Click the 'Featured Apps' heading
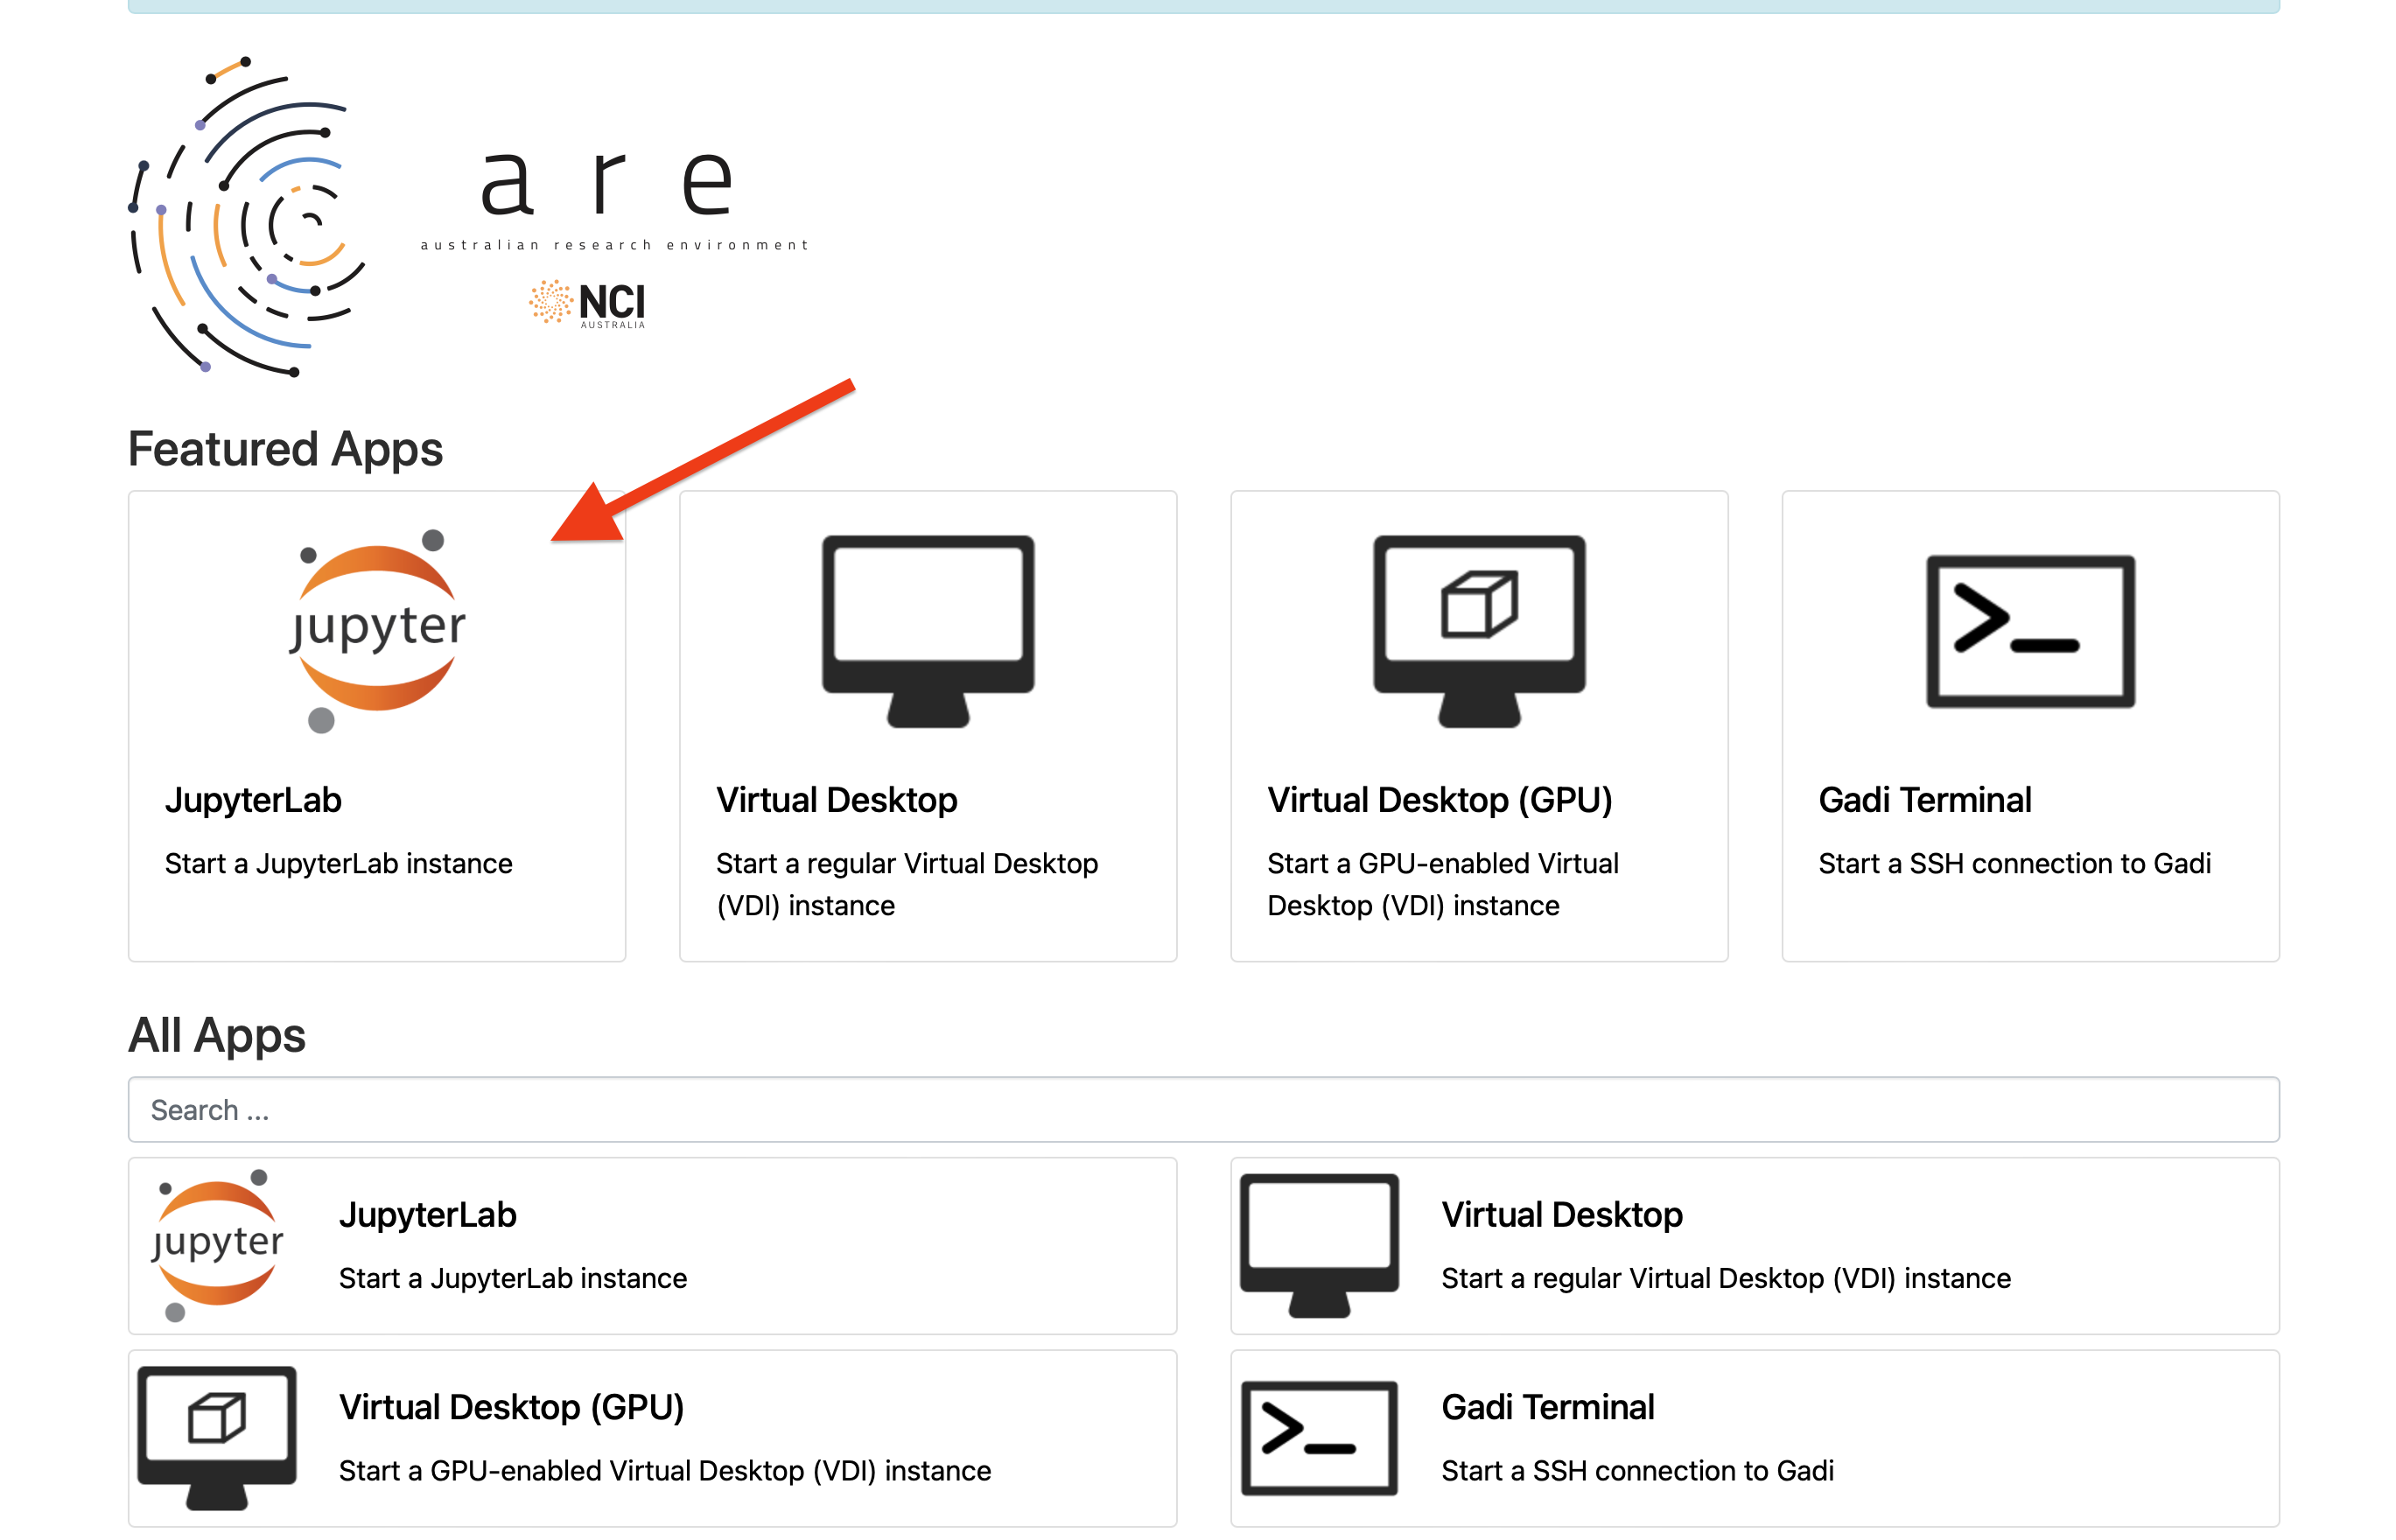 (285, 449)
